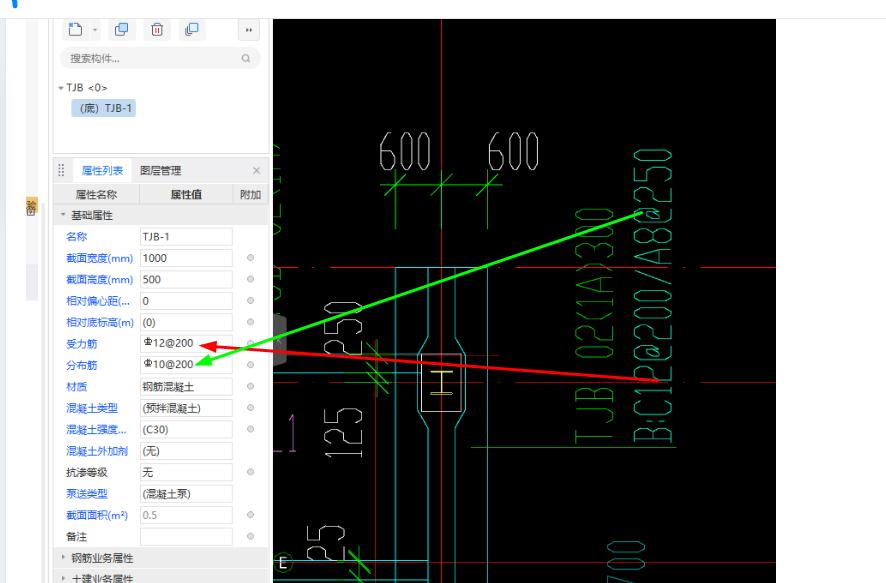Click the left 600 dimension text

pyautogui.click(x=405, y=151)
